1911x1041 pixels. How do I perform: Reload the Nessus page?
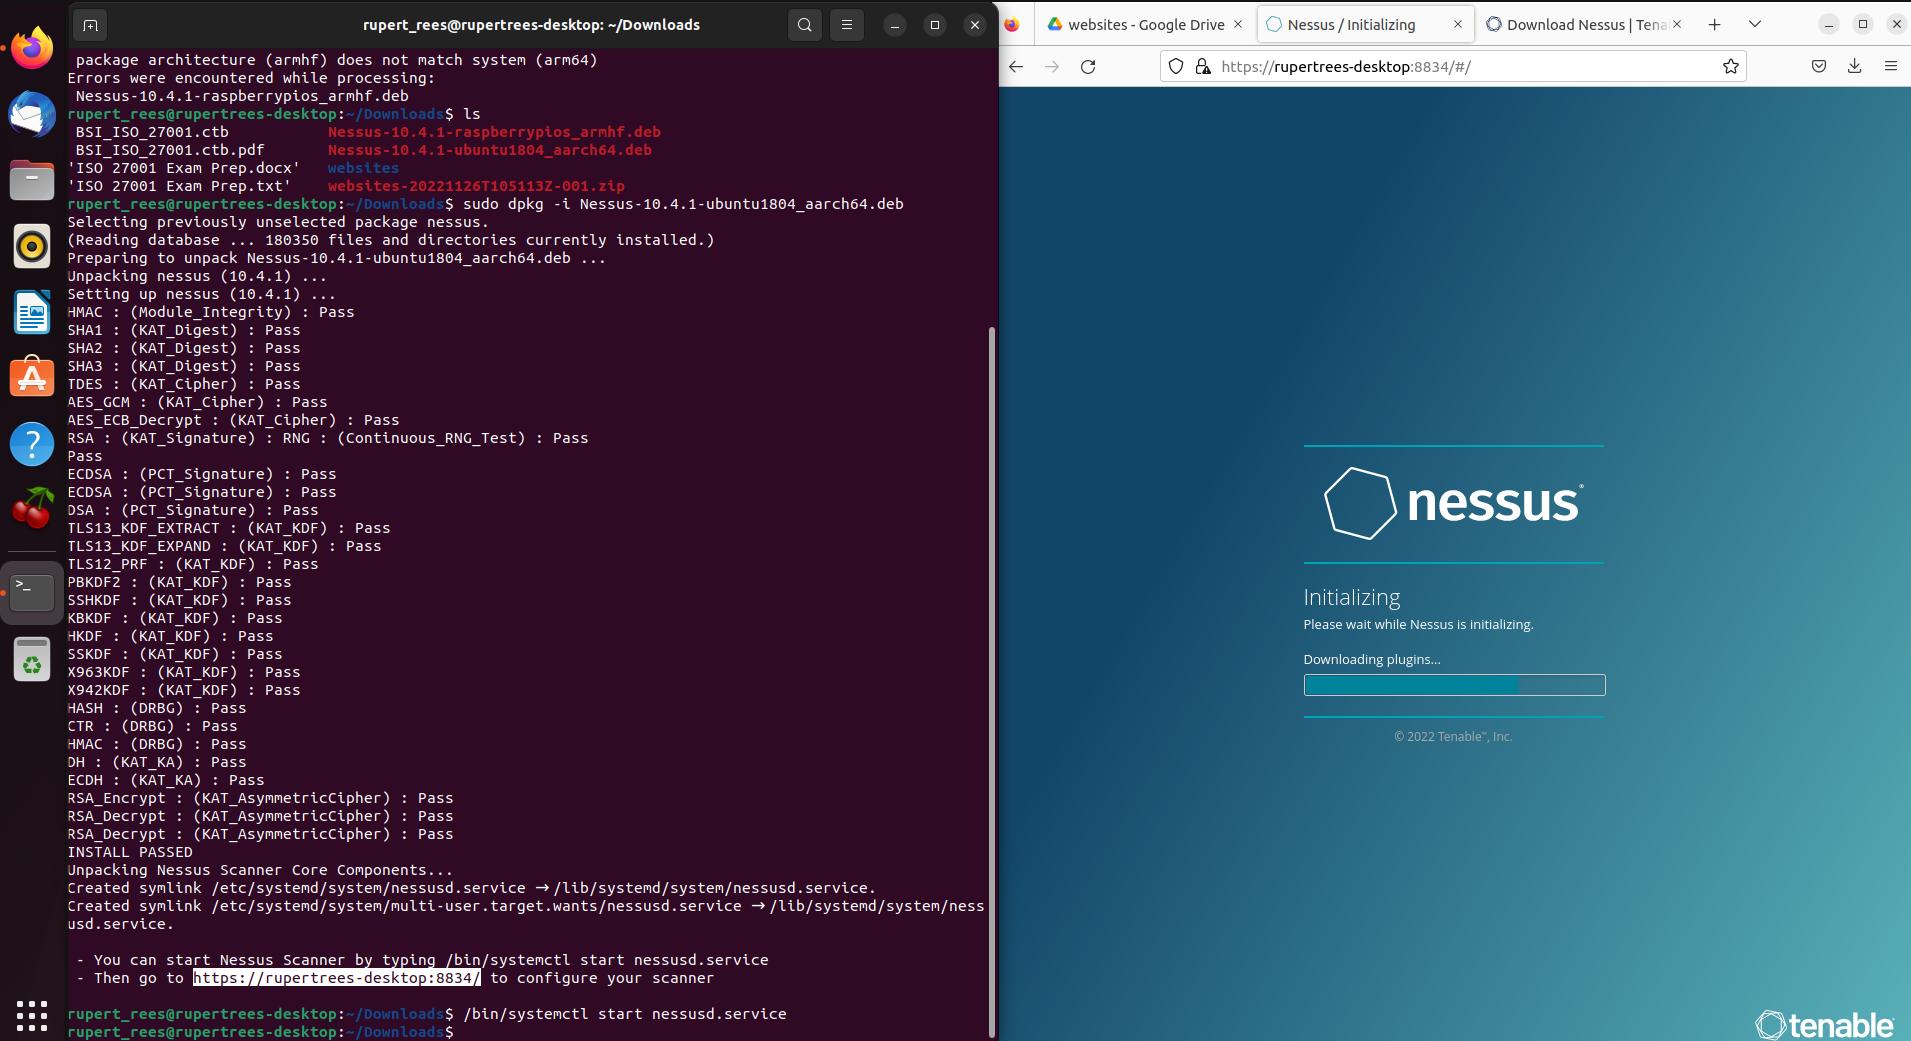click(1088, 67)
